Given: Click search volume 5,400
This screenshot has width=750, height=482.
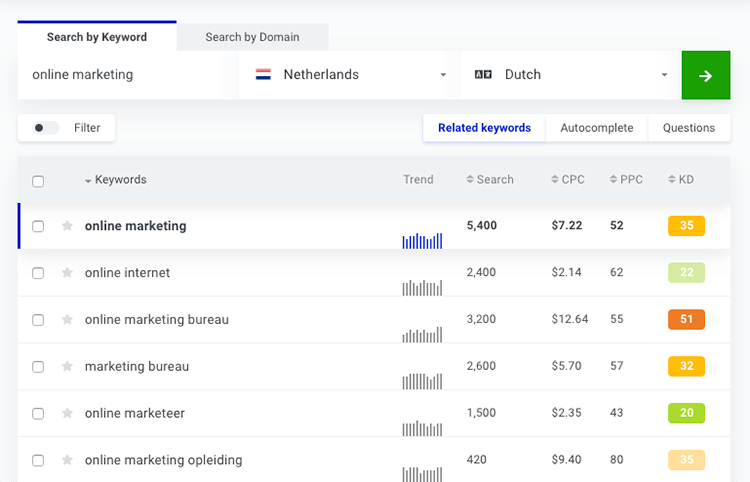Looking at the screenshot, I should pos(482,226).
